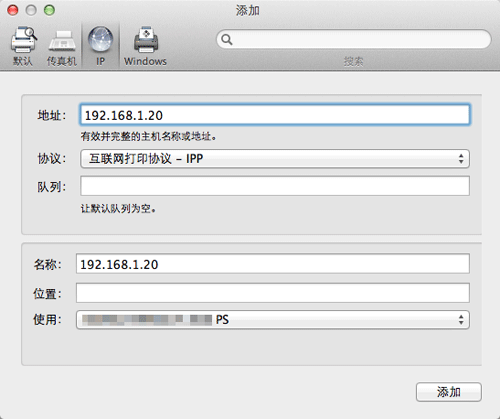Click the 位置 label
500x419 pixels.
(47, 294)
